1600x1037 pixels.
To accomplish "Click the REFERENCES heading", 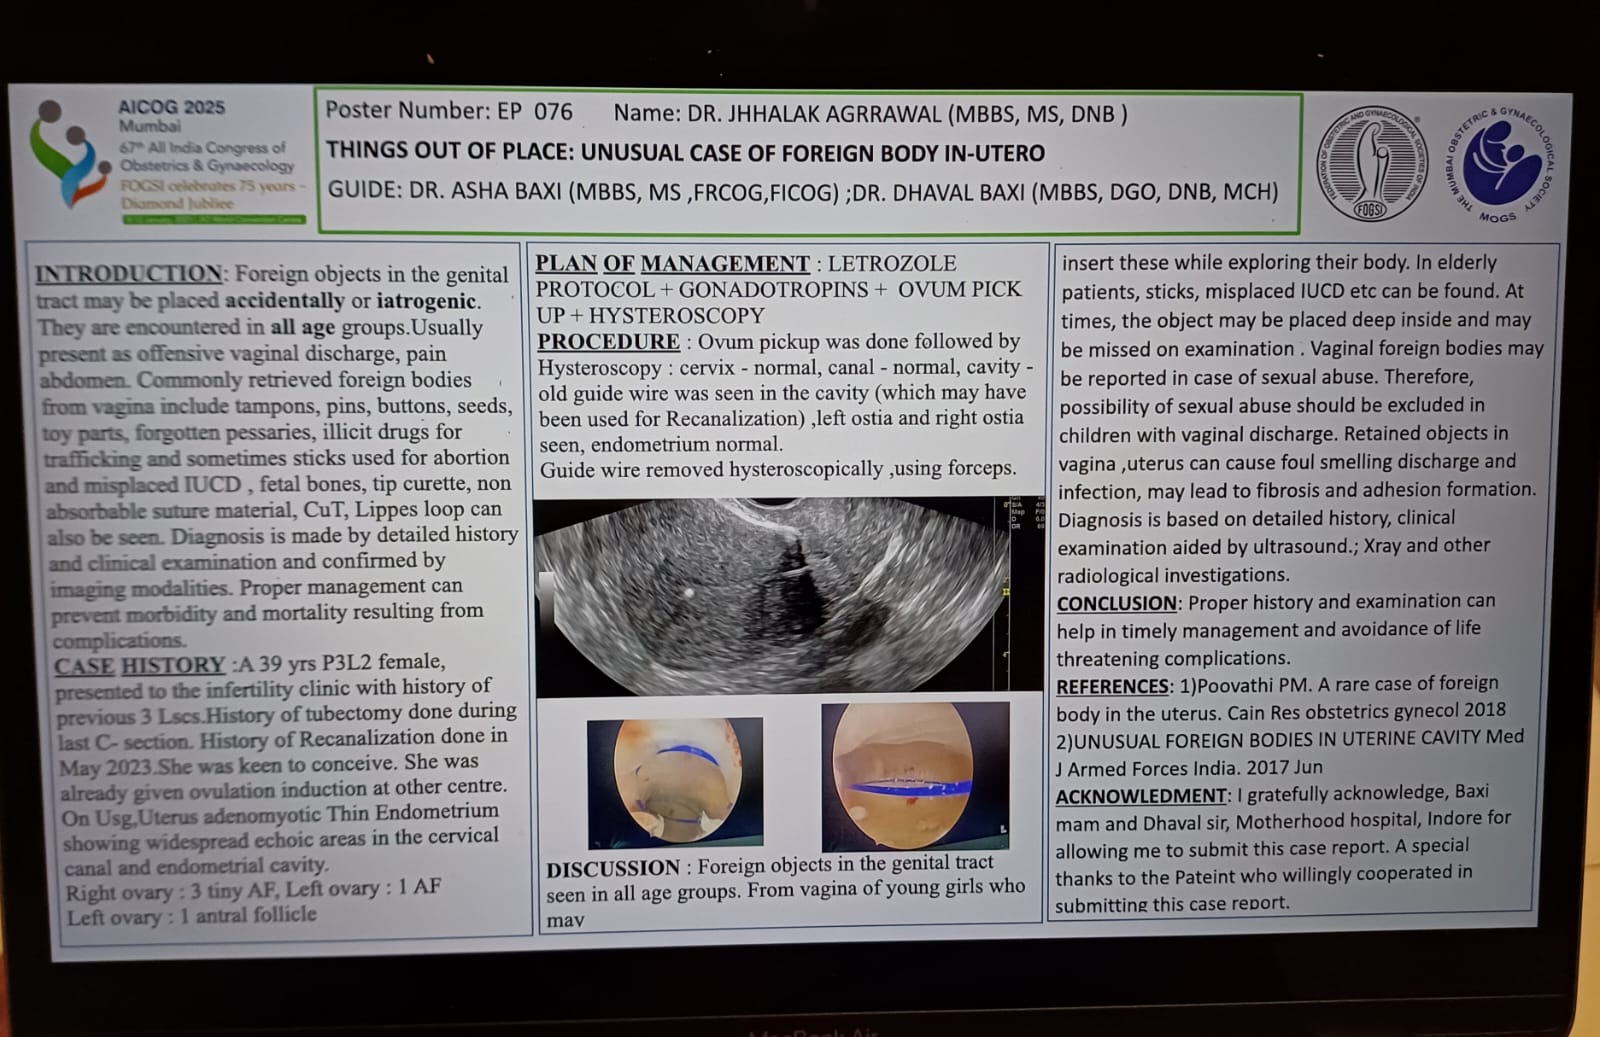I will (1112, 687).
